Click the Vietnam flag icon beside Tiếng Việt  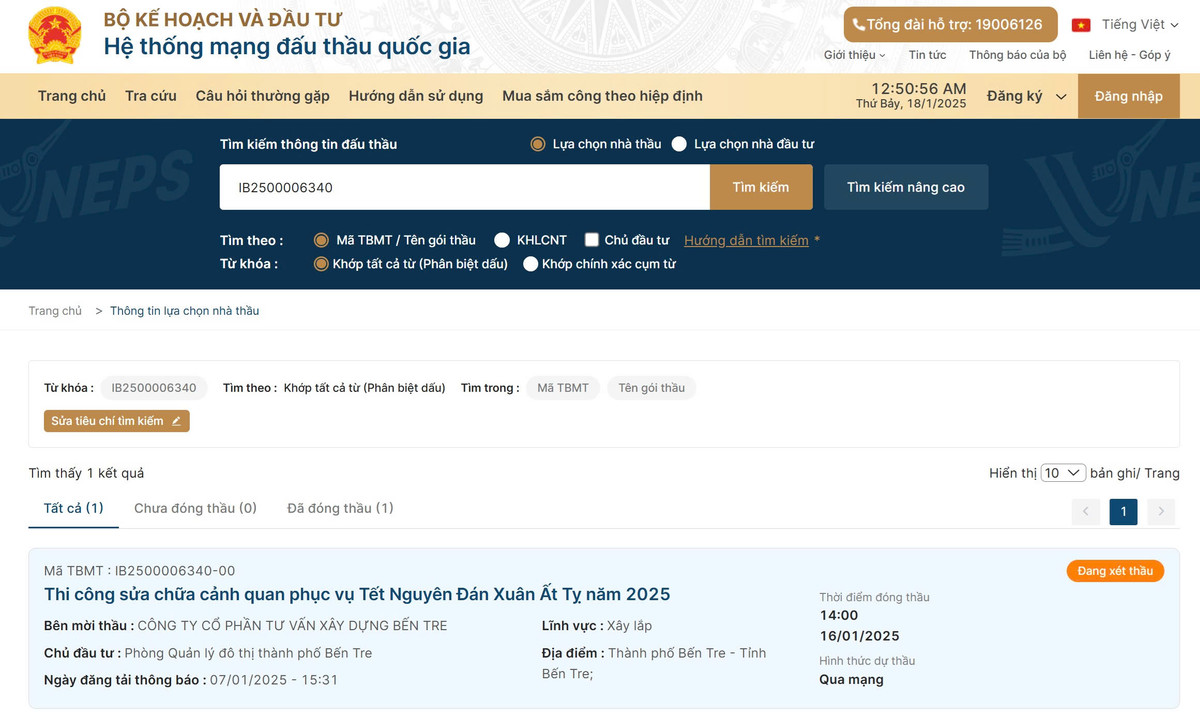(x=1080, y=24)
